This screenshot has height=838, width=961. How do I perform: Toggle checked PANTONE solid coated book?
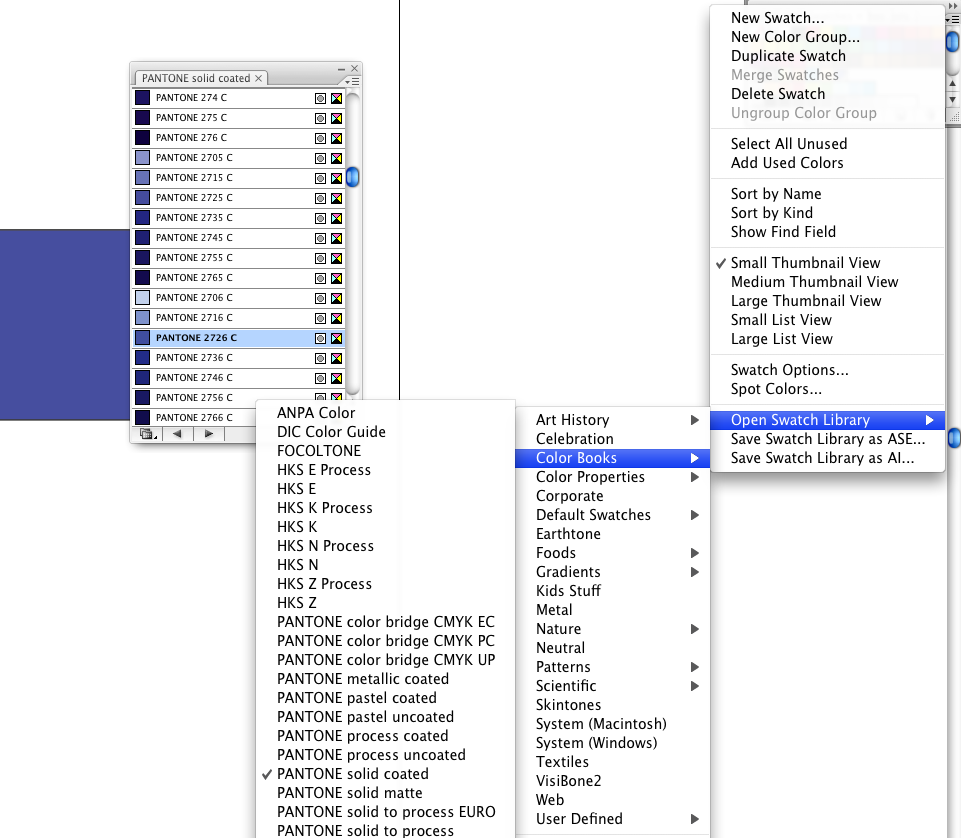pos(352,774)
